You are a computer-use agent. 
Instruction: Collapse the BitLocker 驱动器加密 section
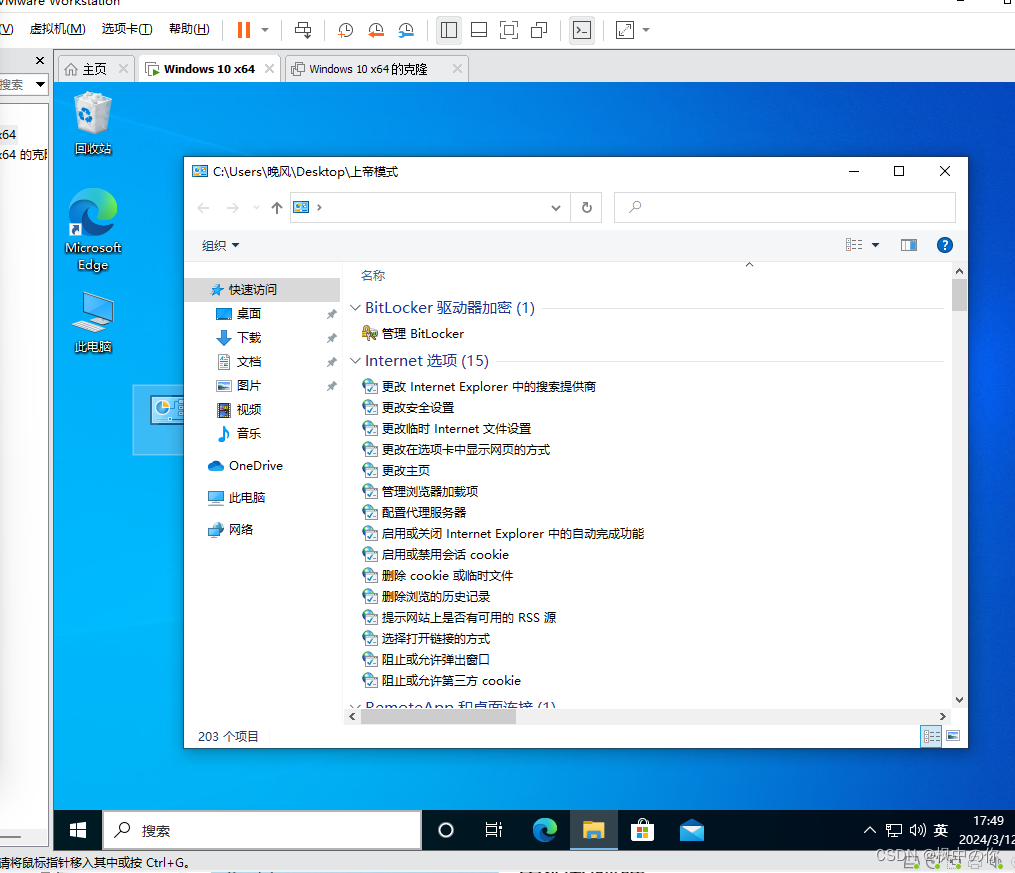pyautogui.click(x=356, y=307)
